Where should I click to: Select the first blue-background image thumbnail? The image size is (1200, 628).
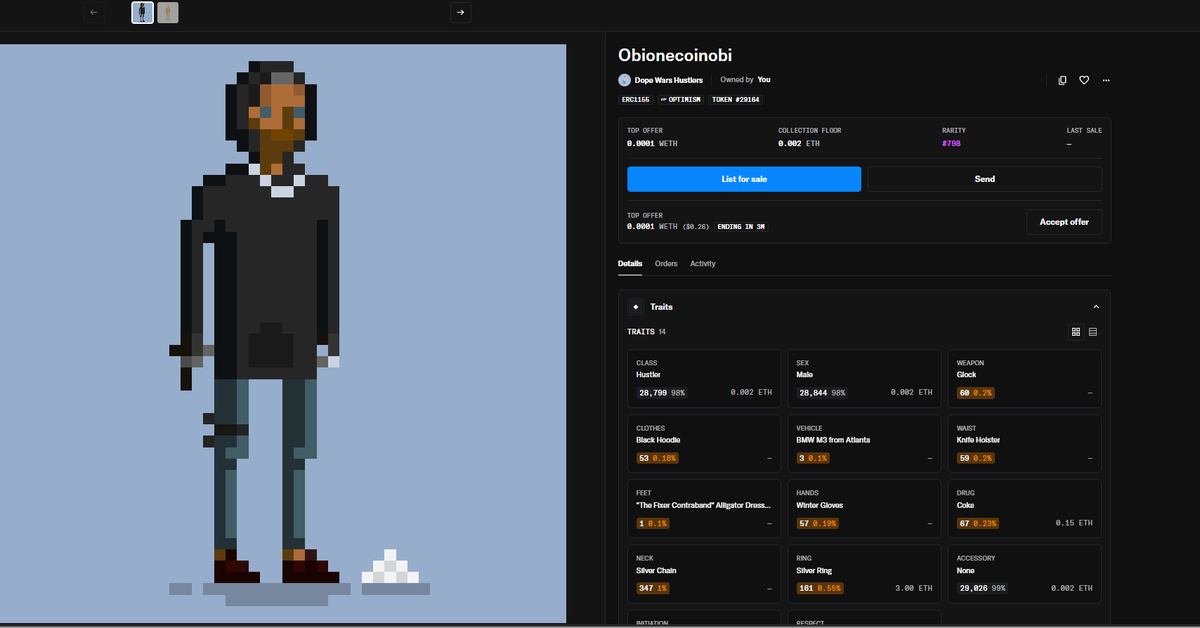142,12
